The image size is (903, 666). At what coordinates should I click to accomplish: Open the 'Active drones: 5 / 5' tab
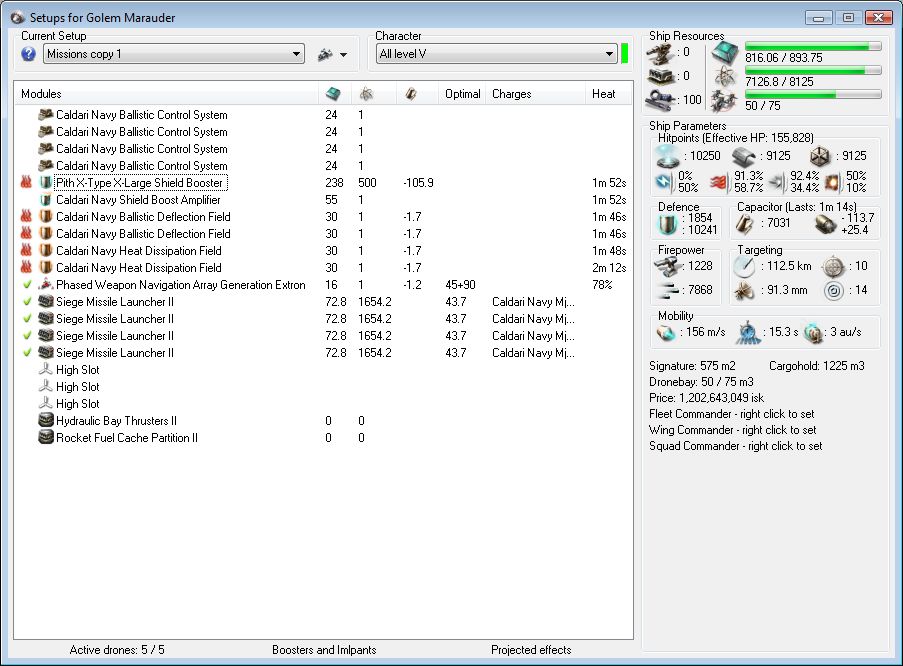(117, 650)
